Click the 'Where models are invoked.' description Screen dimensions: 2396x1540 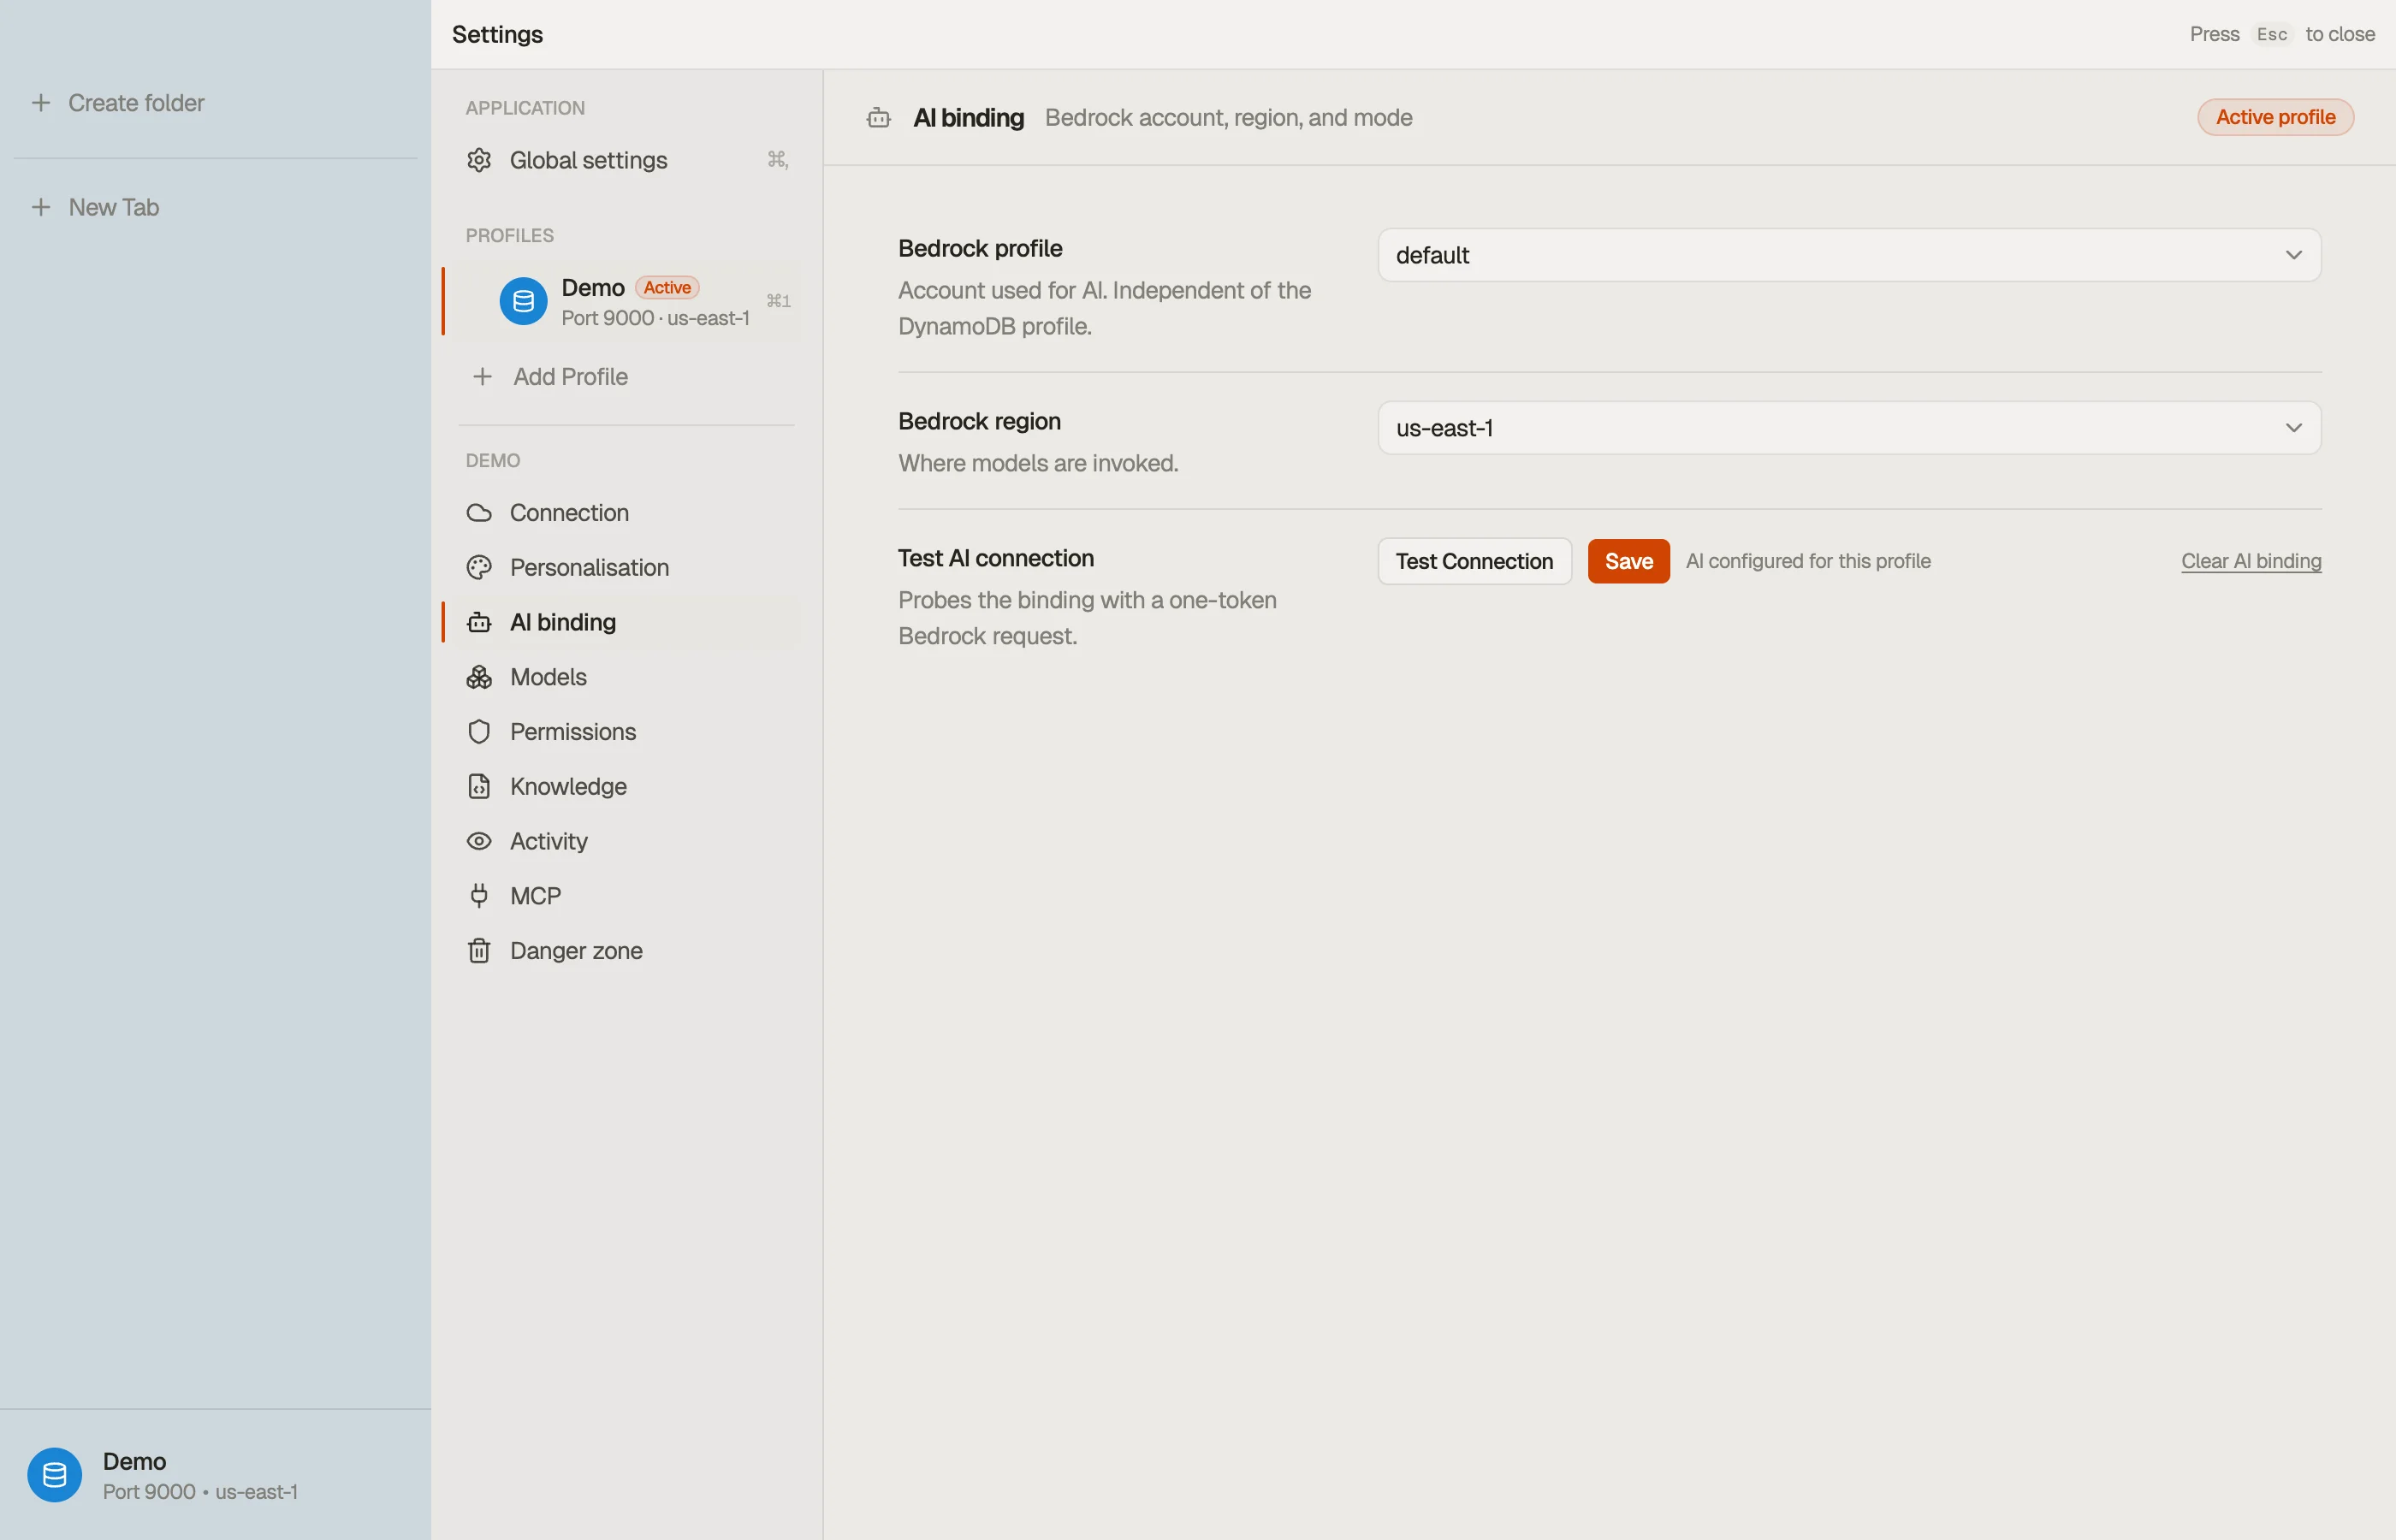pos(1038,463)
